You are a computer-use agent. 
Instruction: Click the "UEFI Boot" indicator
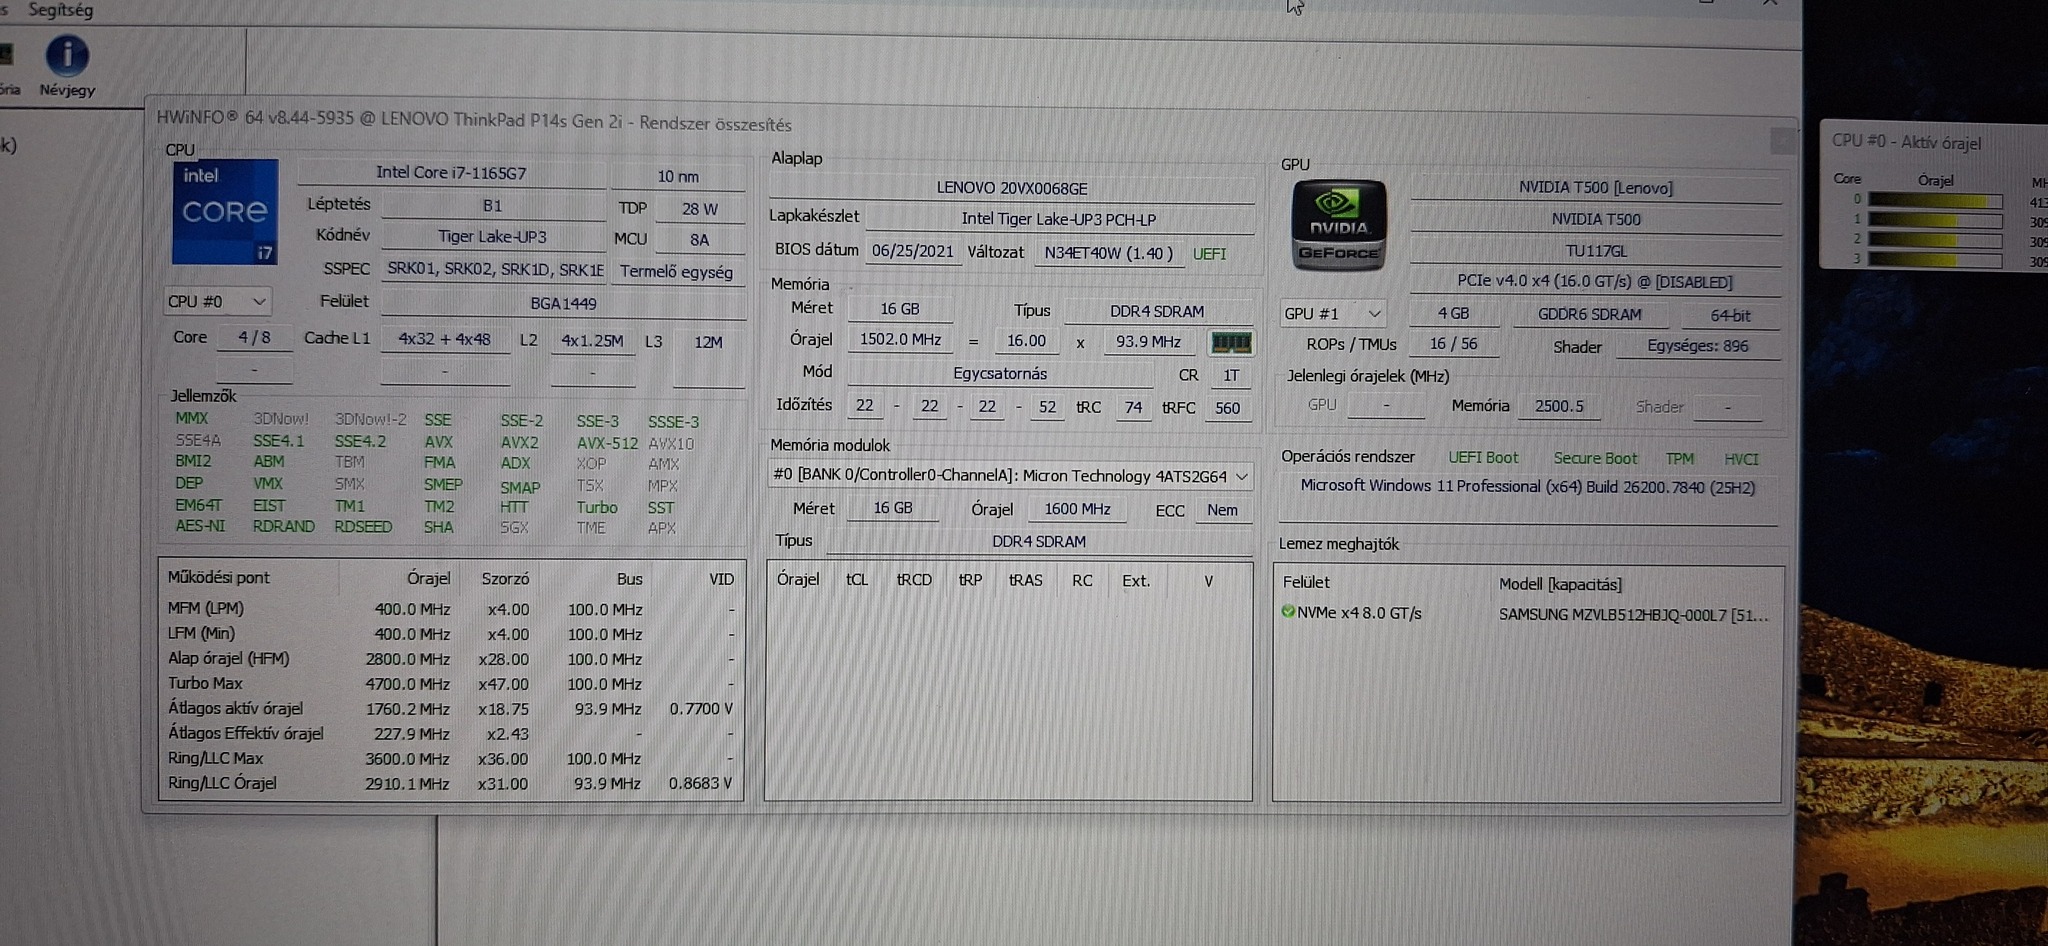click(1483, 458)
